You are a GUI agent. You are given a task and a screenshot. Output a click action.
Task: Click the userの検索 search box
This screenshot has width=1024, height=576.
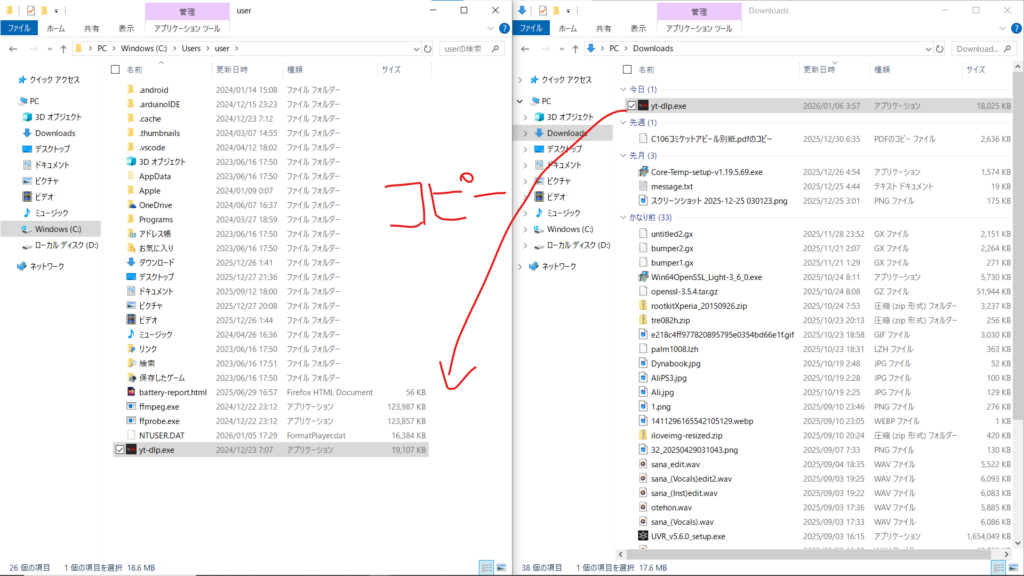[x=468, y=48]
